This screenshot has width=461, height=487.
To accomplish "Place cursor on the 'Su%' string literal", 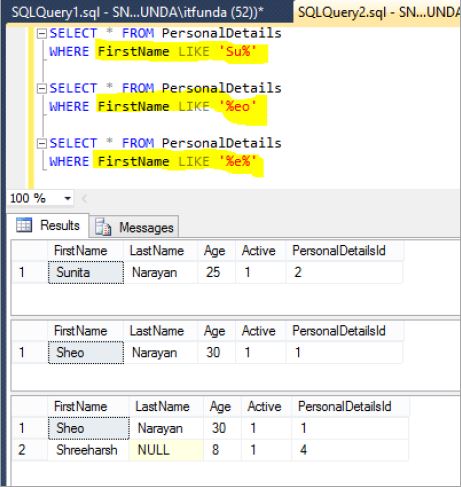I will 238,52.
